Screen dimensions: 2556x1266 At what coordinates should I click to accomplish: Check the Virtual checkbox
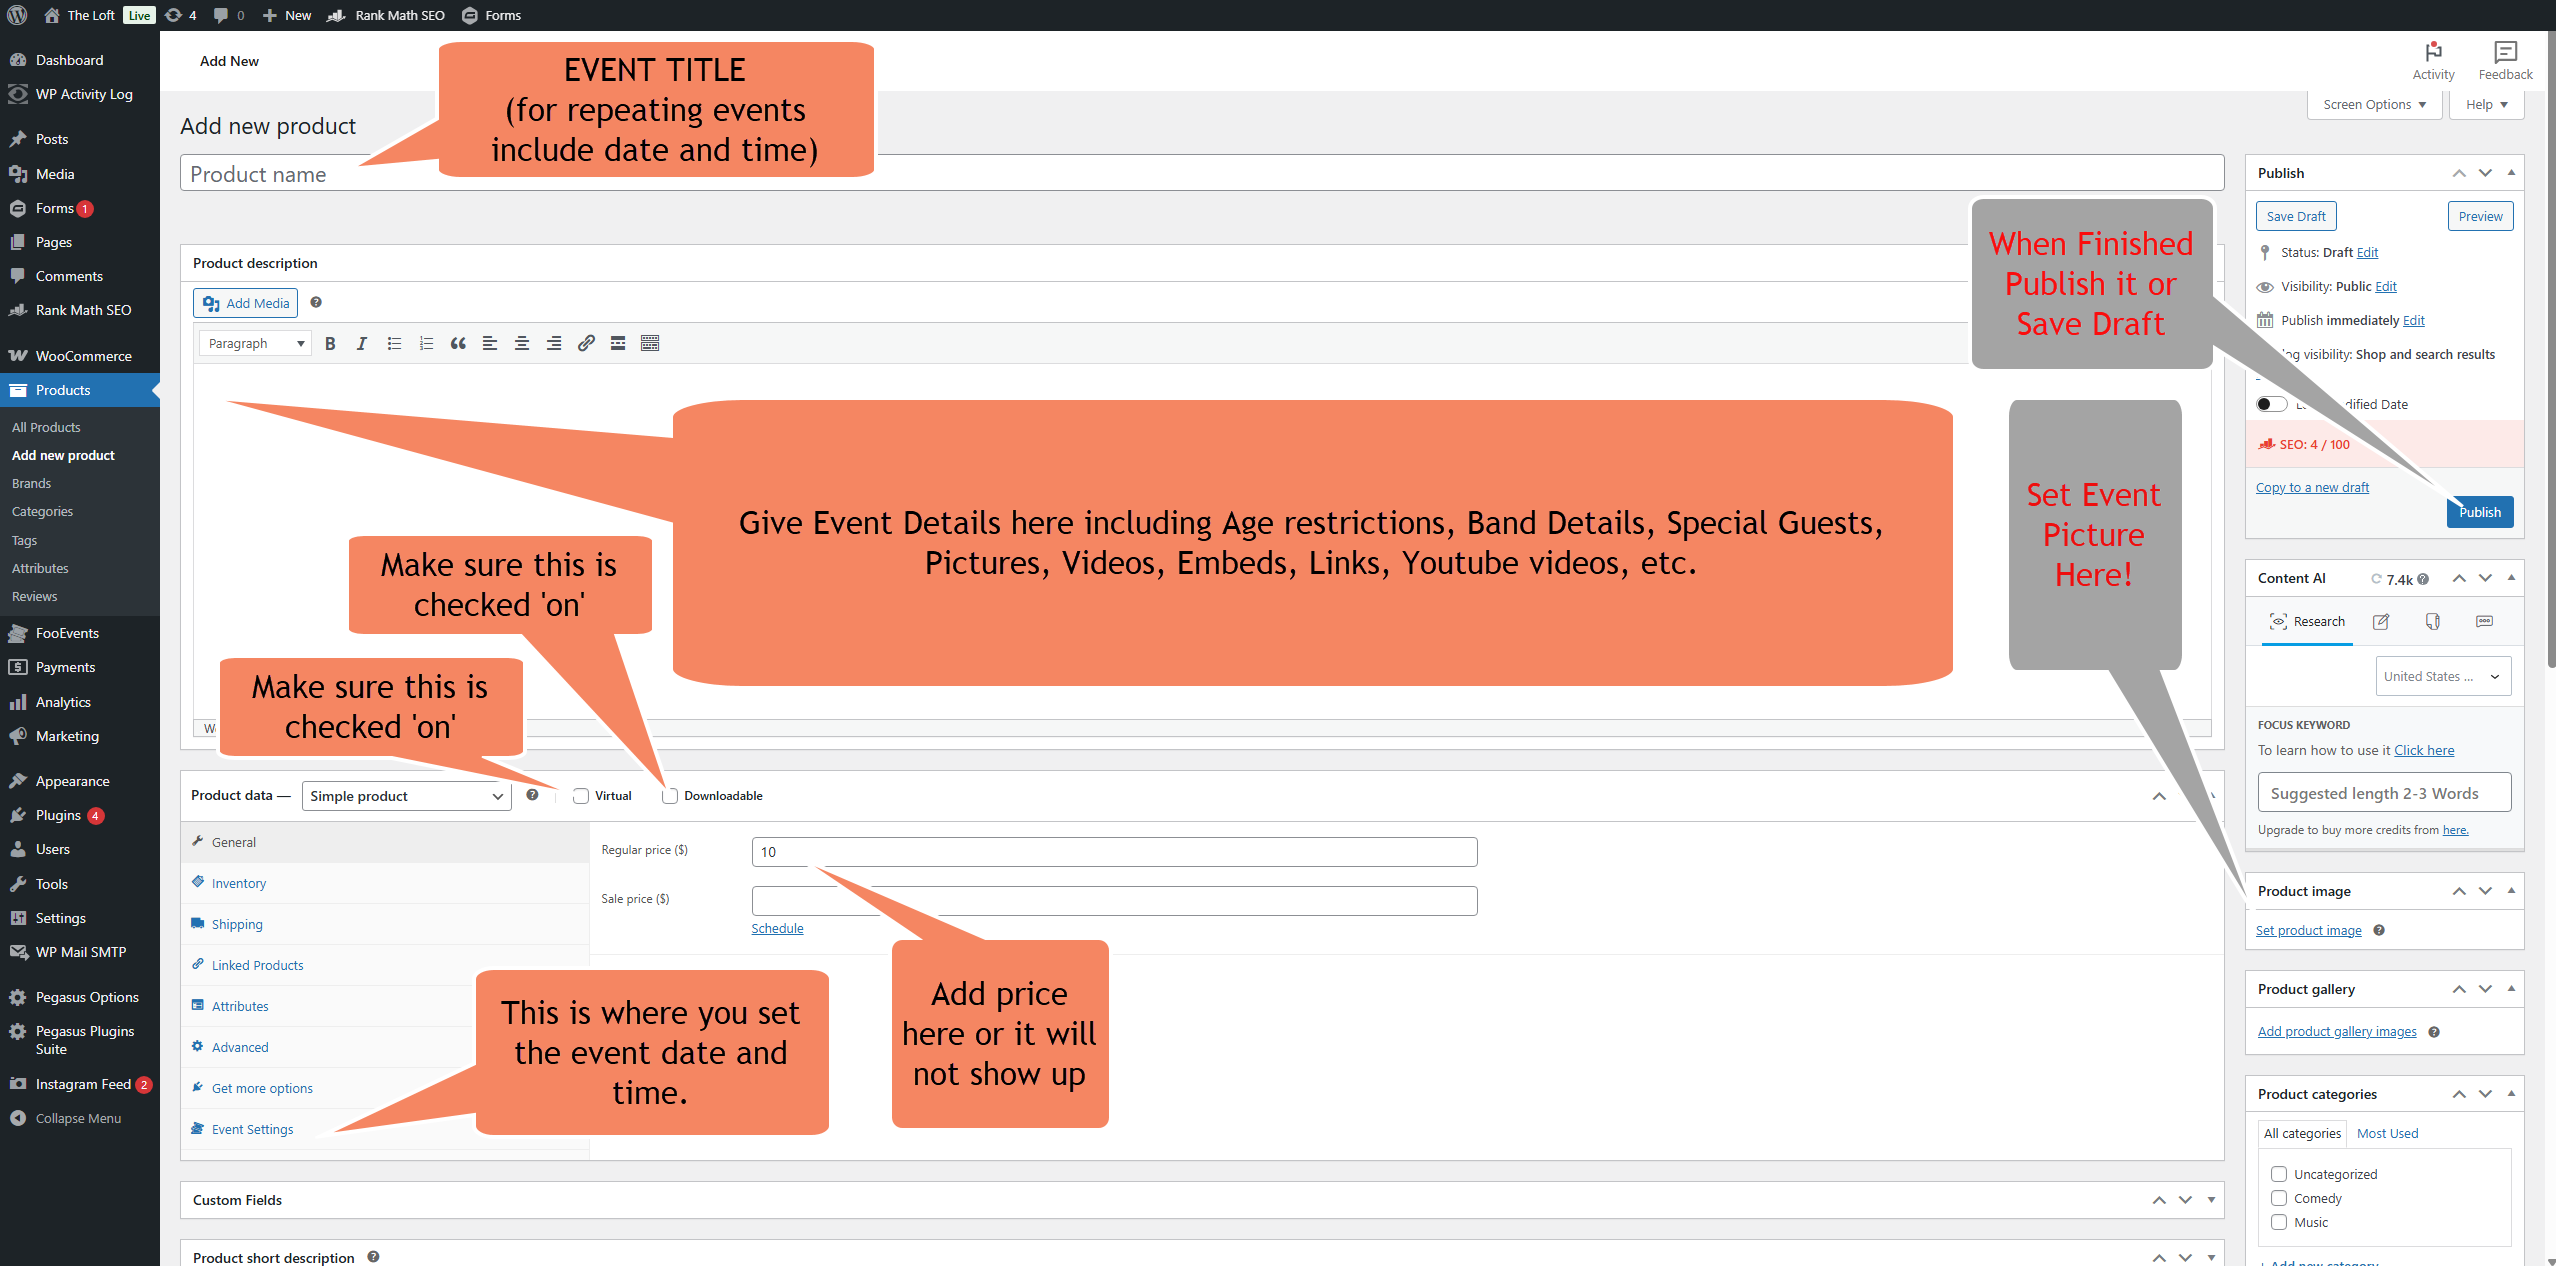click(581, 796)
